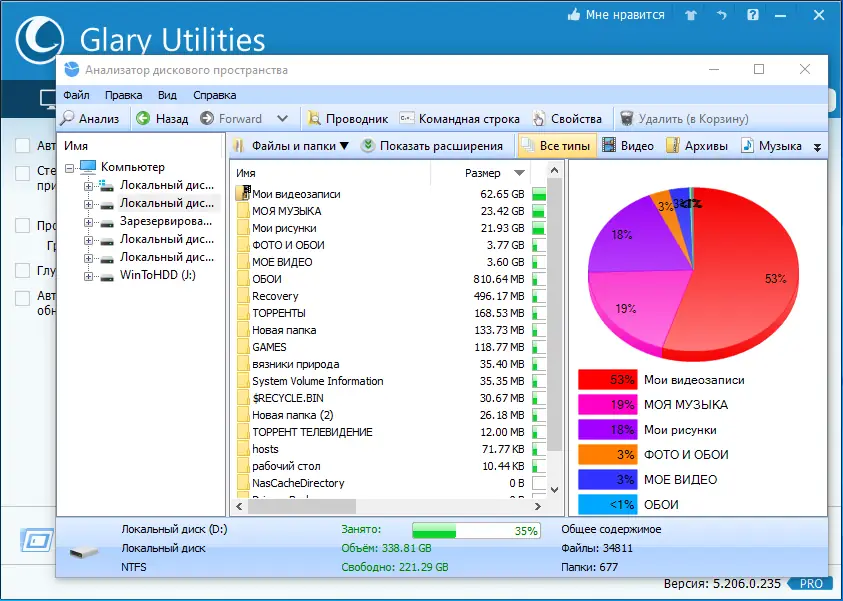This screenshot has width=843, height=601.
Task: Click the Размер column sort arrow
Action: (519, 173)
